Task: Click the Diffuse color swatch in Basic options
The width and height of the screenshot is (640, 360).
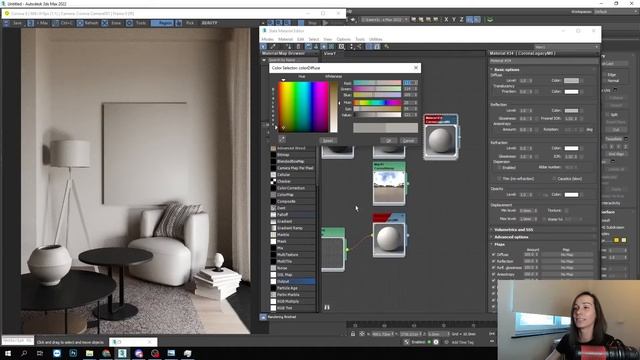Action: (571, 81)
